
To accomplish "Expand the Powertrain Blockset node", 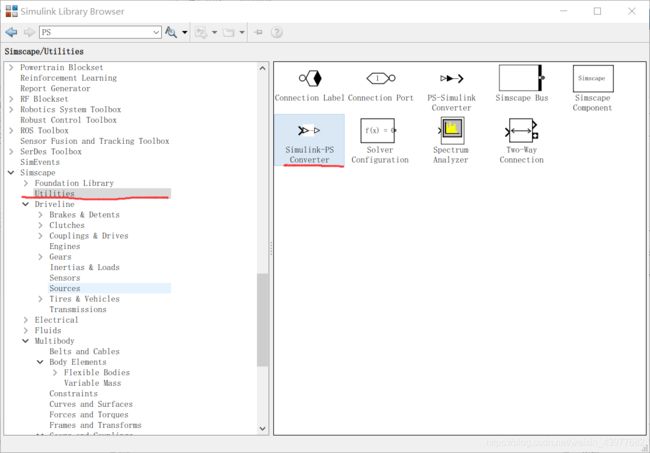I will coord(11,67).
